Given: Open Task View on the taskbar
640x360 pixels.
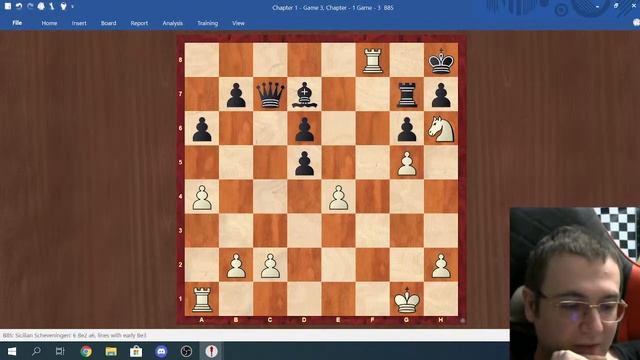Looking at the screenshot, I should (60, 351).
